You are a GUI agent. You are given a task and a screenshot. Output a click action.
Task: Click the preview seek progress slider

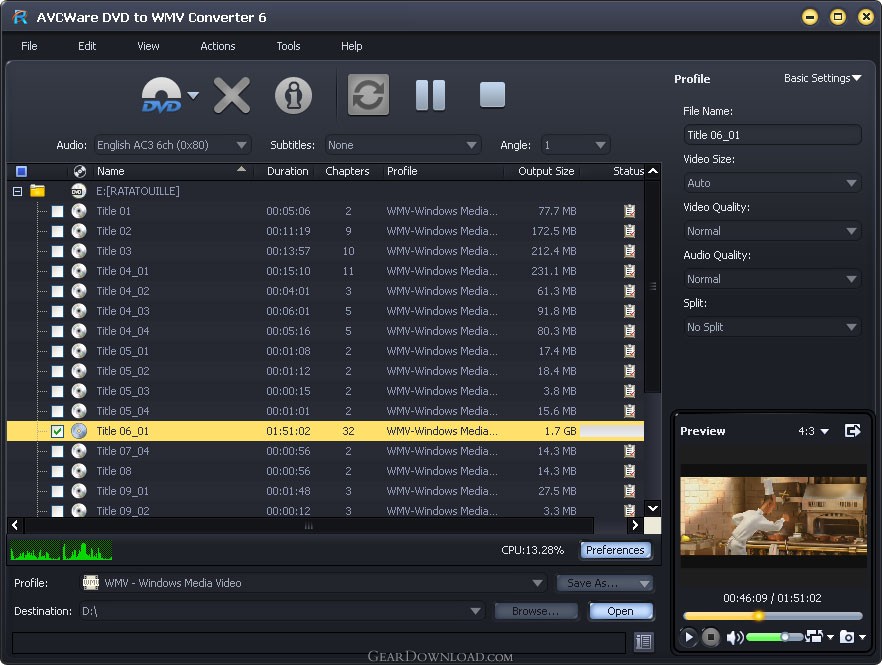[x=772, y=616]
